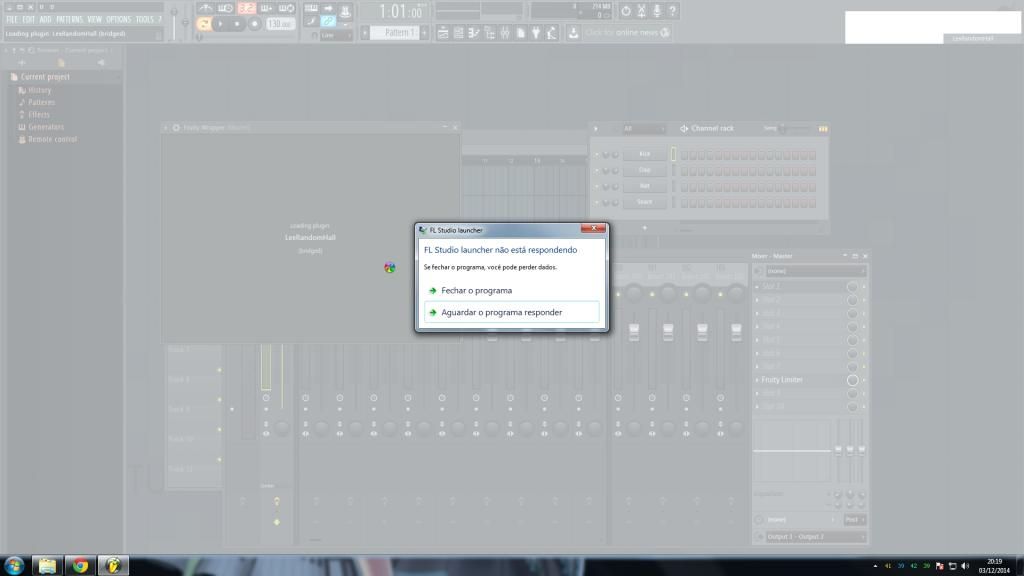
Task: Open the OPTIONS menu
Action: pyautogui.click(x=118, y=19)
